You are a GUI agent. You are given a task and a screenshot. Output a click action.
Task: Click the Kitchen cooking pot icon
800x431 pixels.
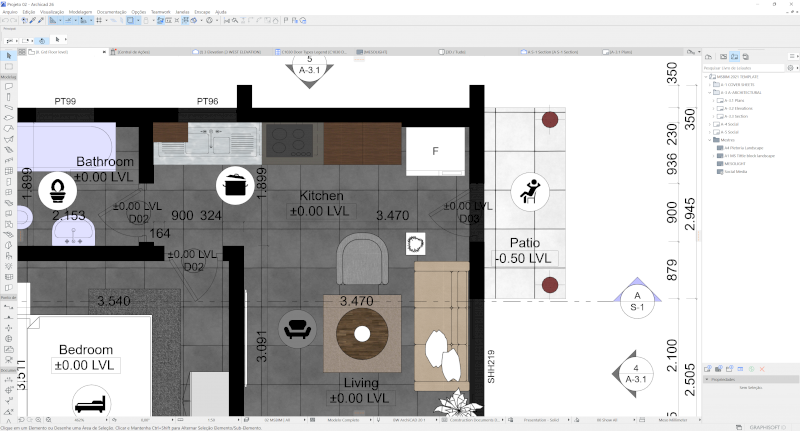233,185
